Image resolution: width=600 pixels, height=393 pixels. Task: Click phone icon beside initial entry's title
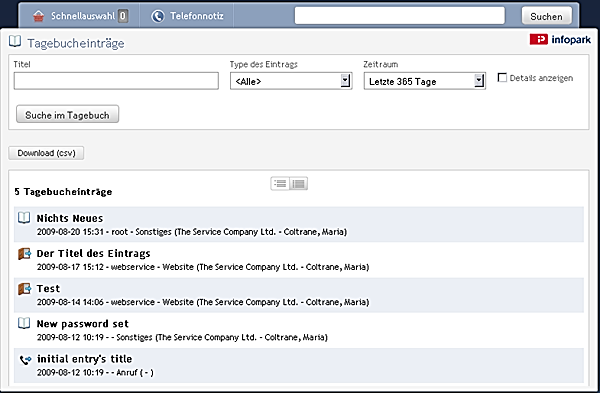25,360
